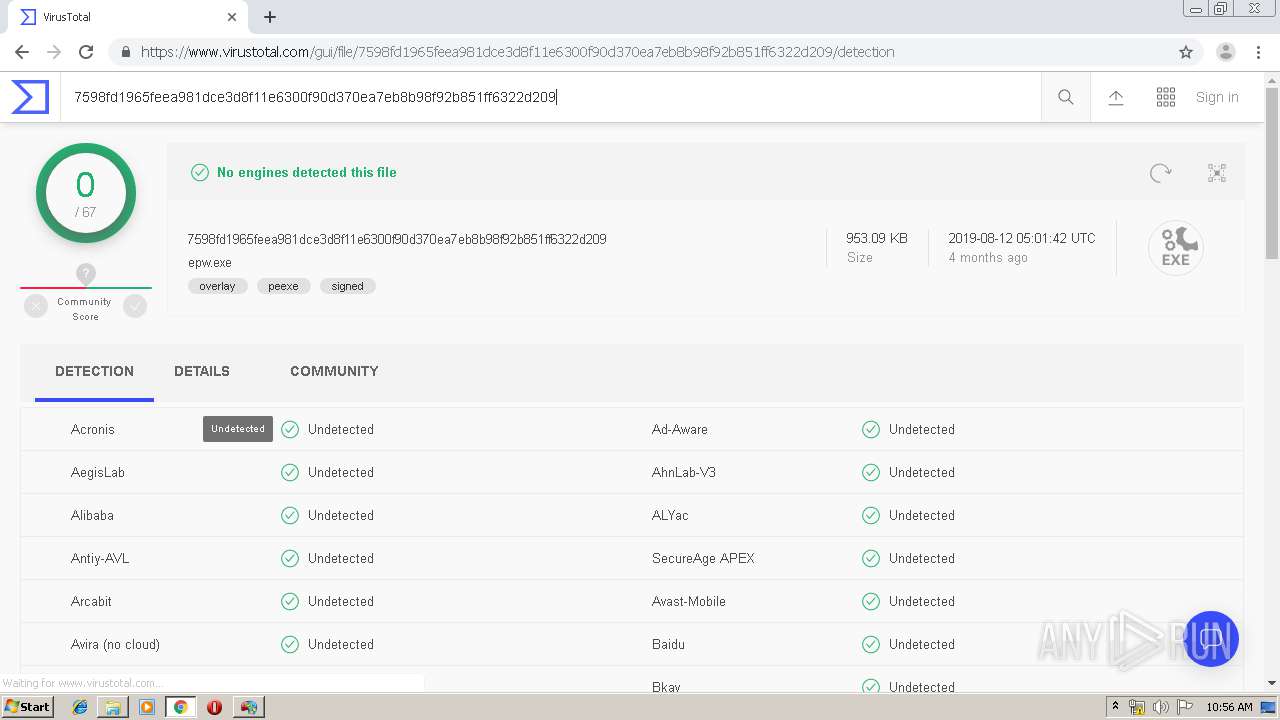Click the Avira (no cloud) engine name

pos(115,644)
